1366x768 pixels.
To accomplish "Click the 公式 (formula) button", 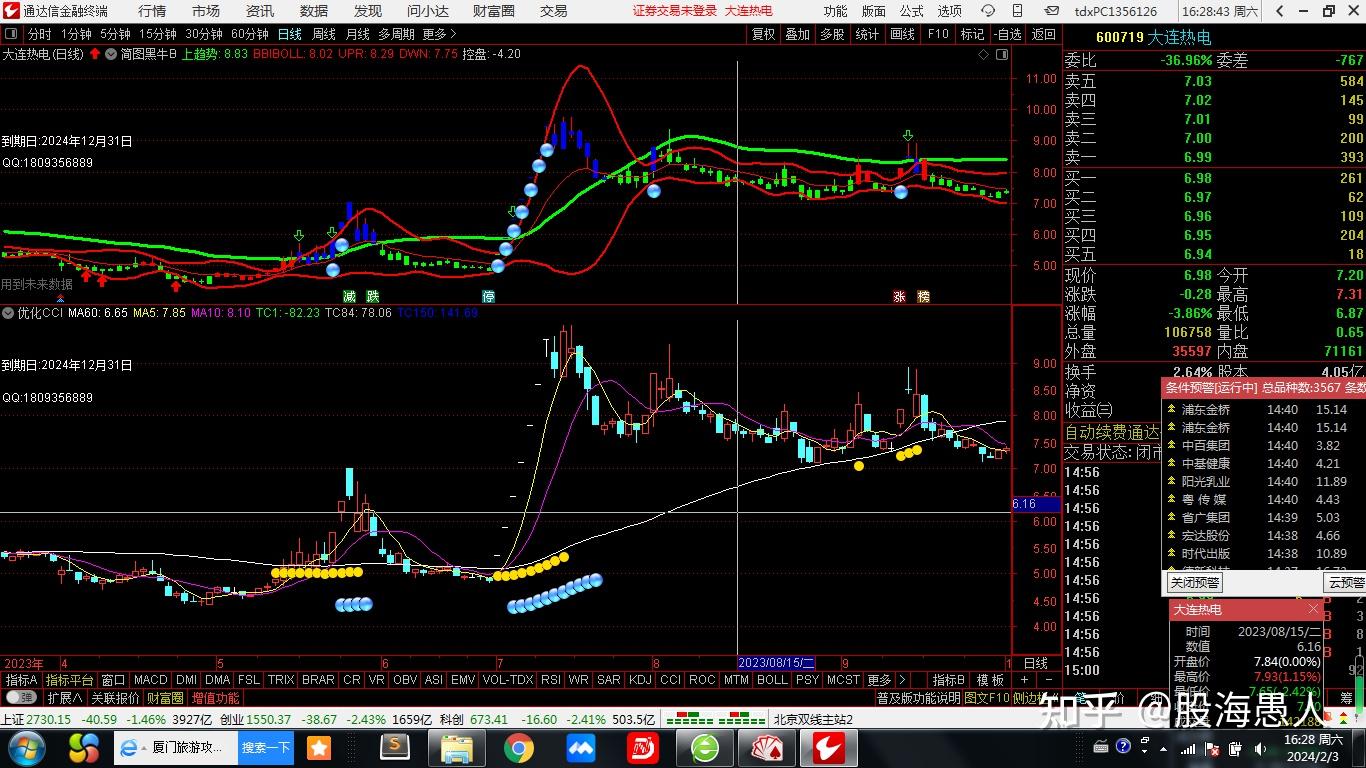I will coord(912,11).
